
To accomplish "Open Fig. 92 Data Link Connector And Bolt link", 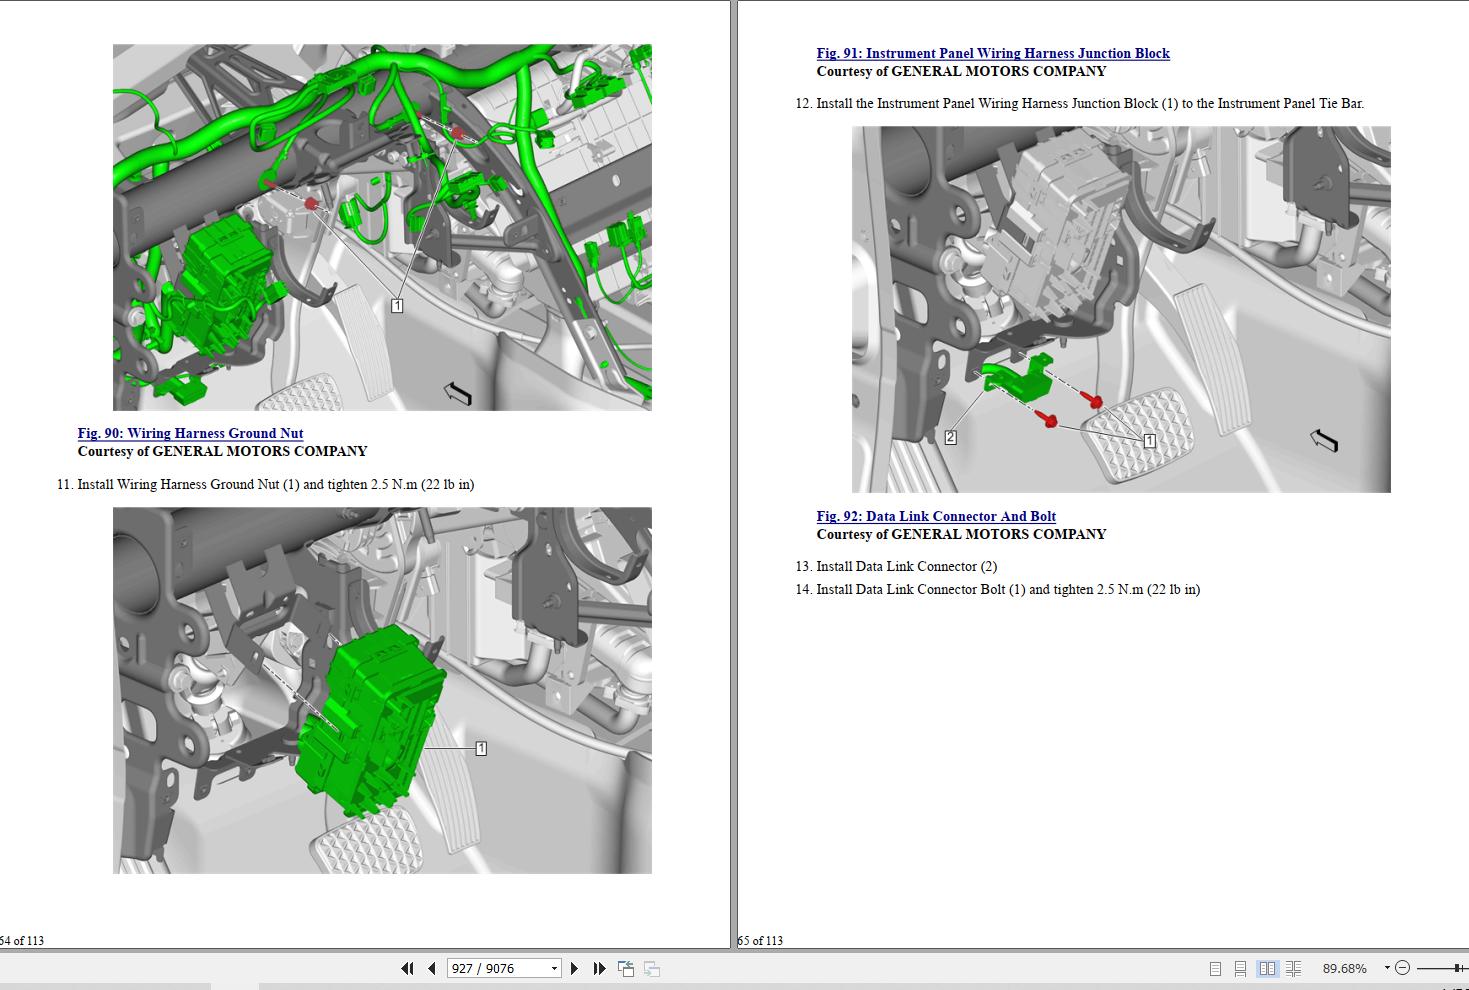I will tap(936, 516).
